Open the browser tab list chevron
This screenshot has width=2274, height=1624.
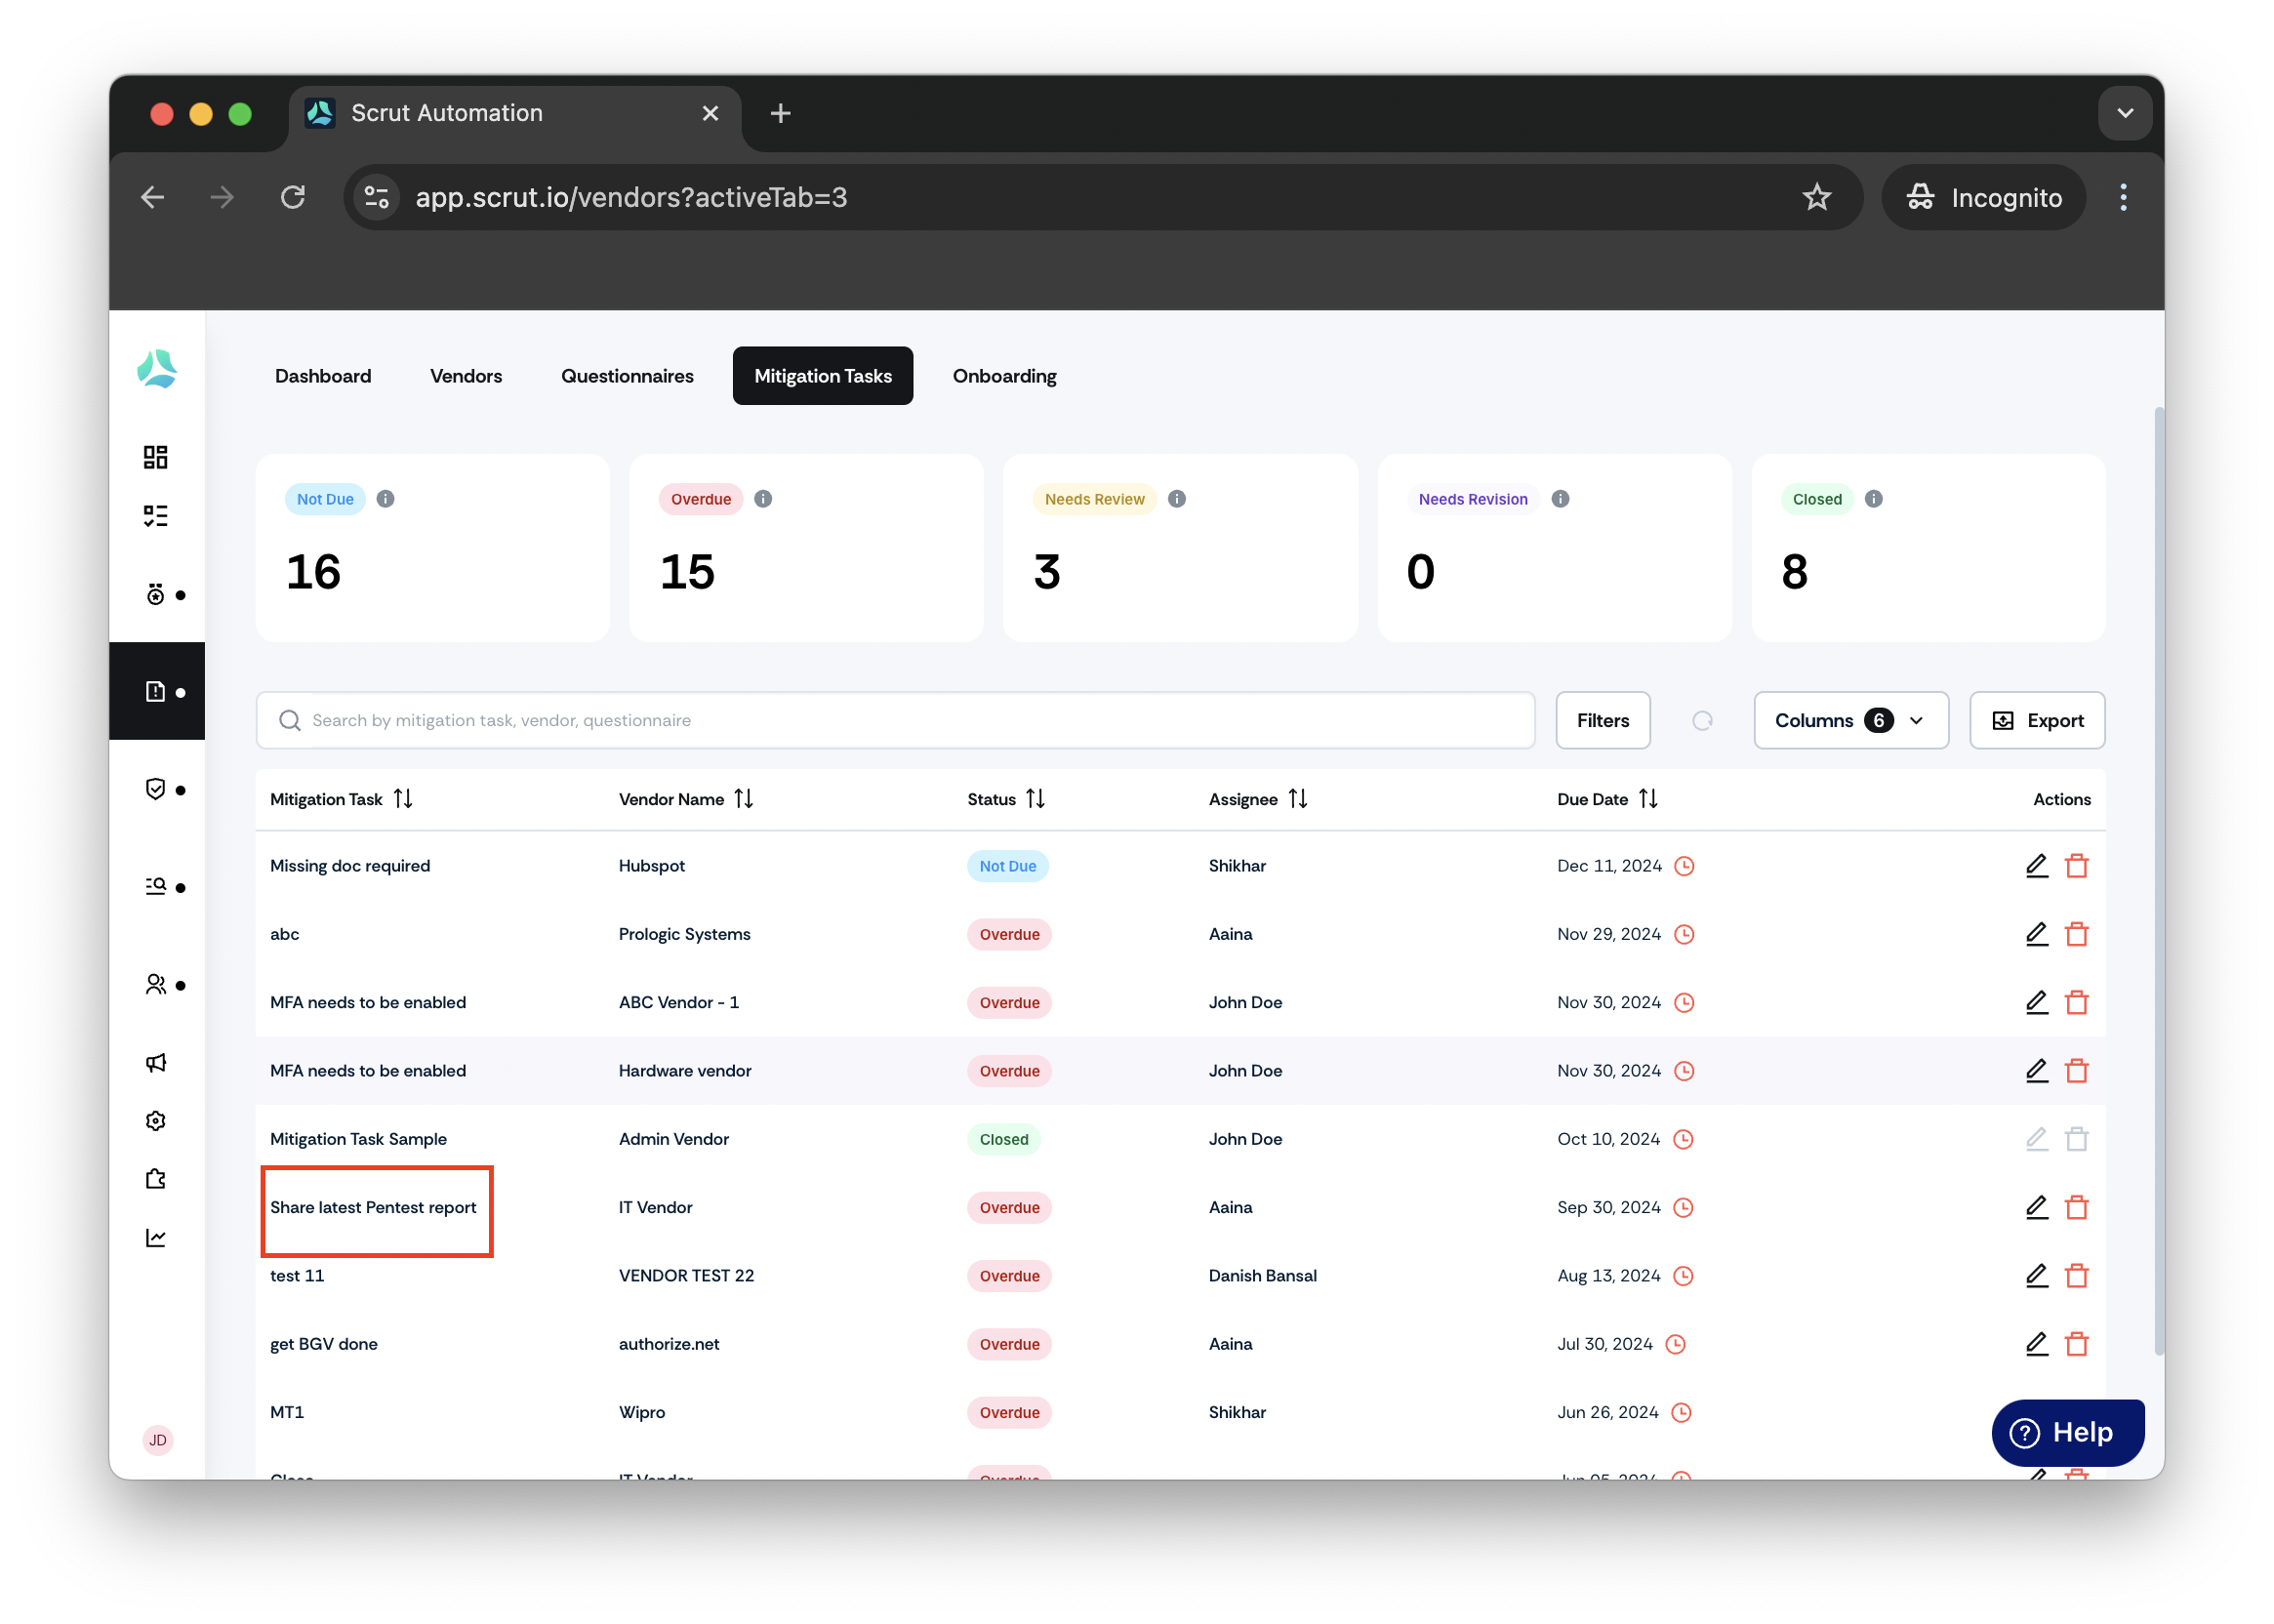click(2125, 113)
